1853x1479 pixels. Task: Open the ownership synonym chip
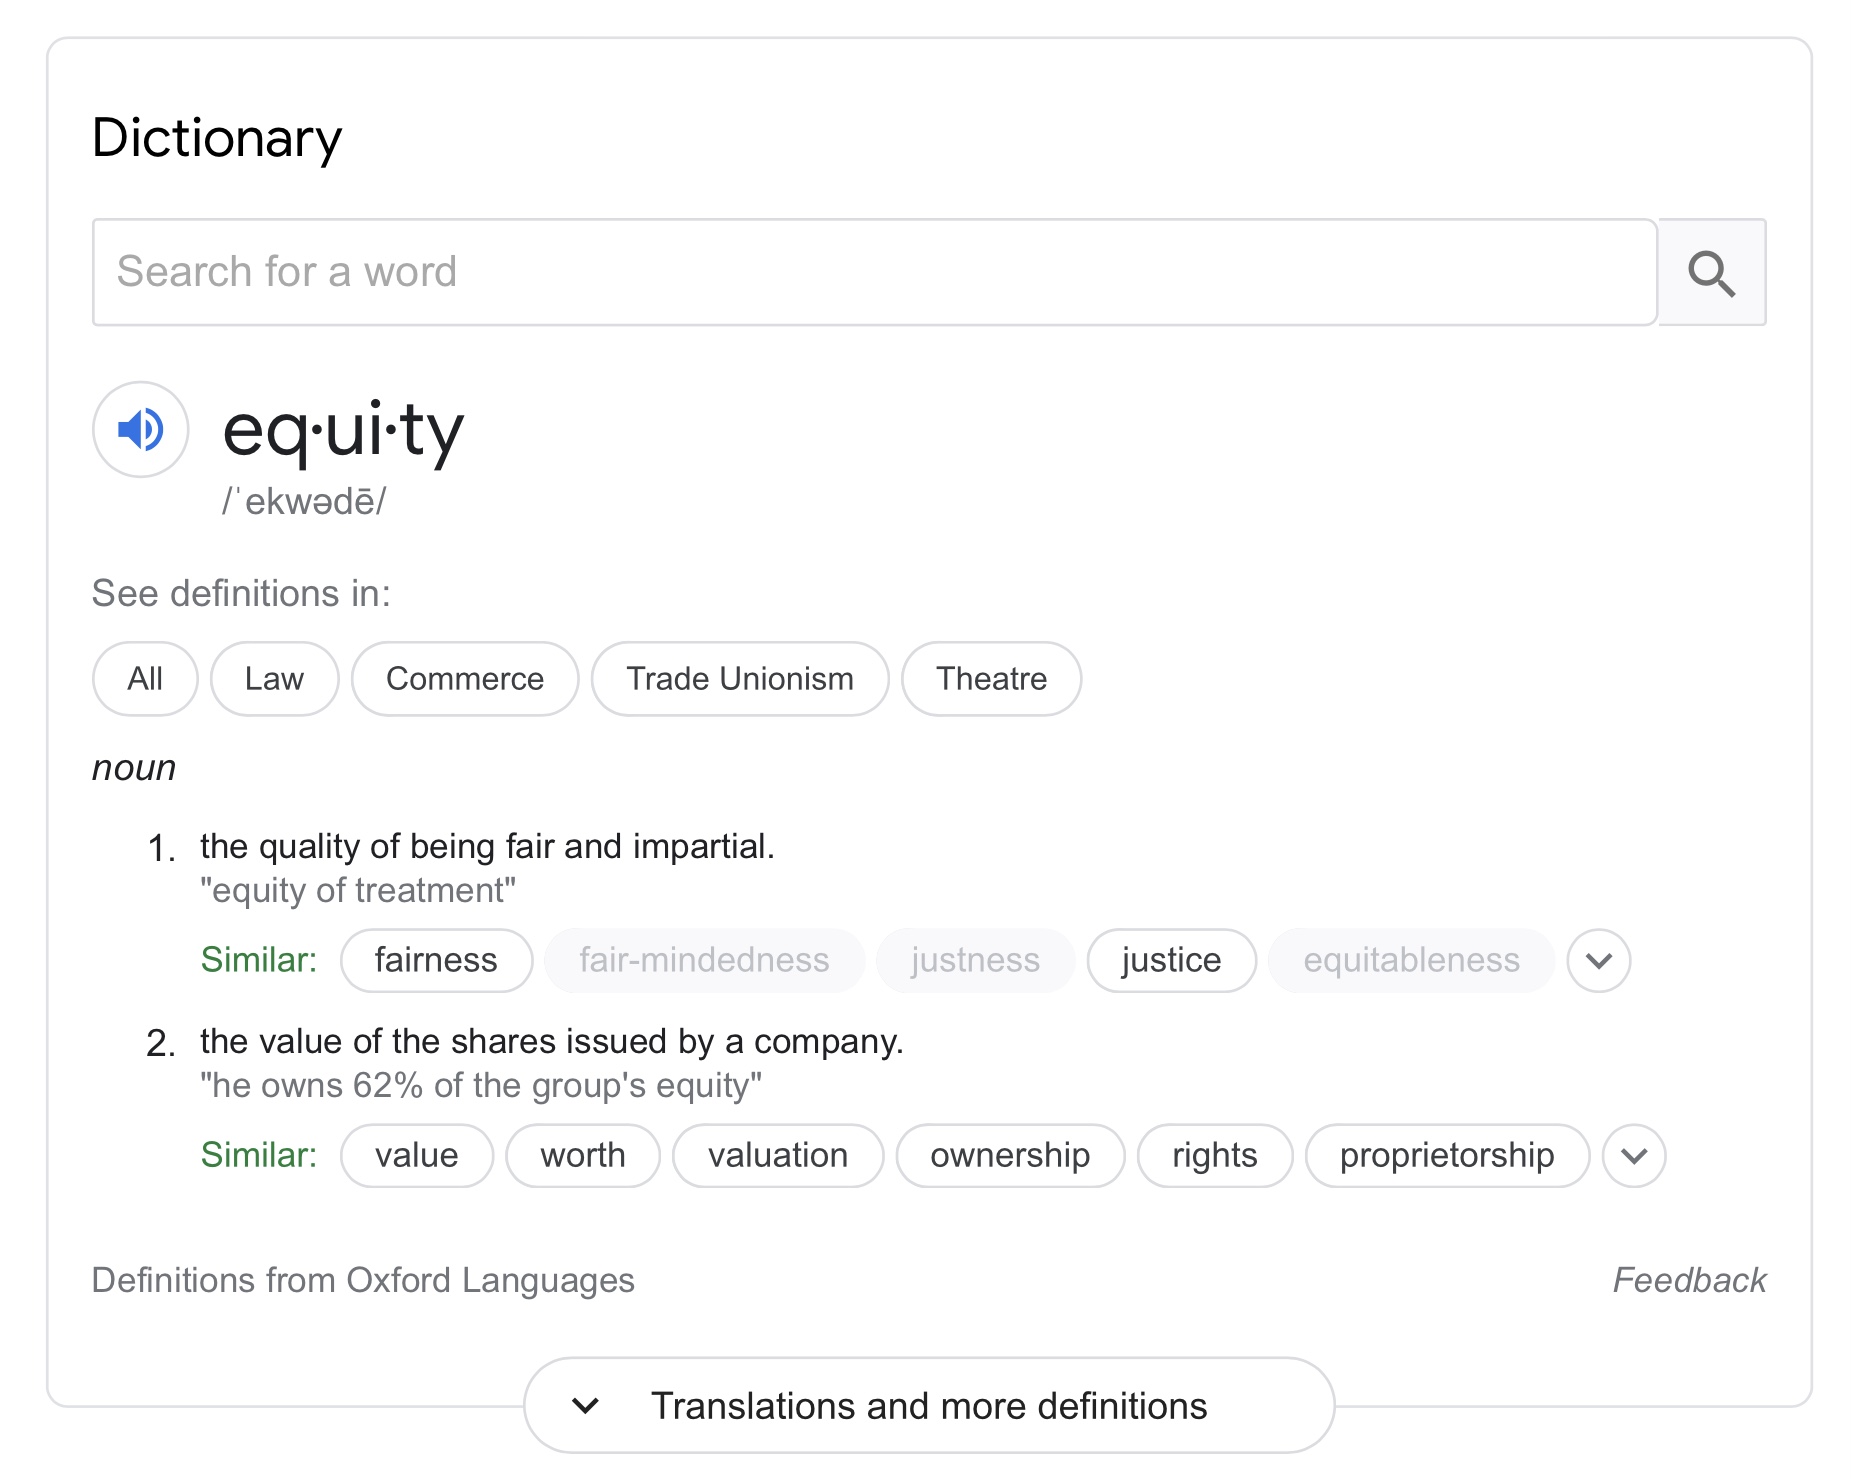click(x=1010, y=1156)
